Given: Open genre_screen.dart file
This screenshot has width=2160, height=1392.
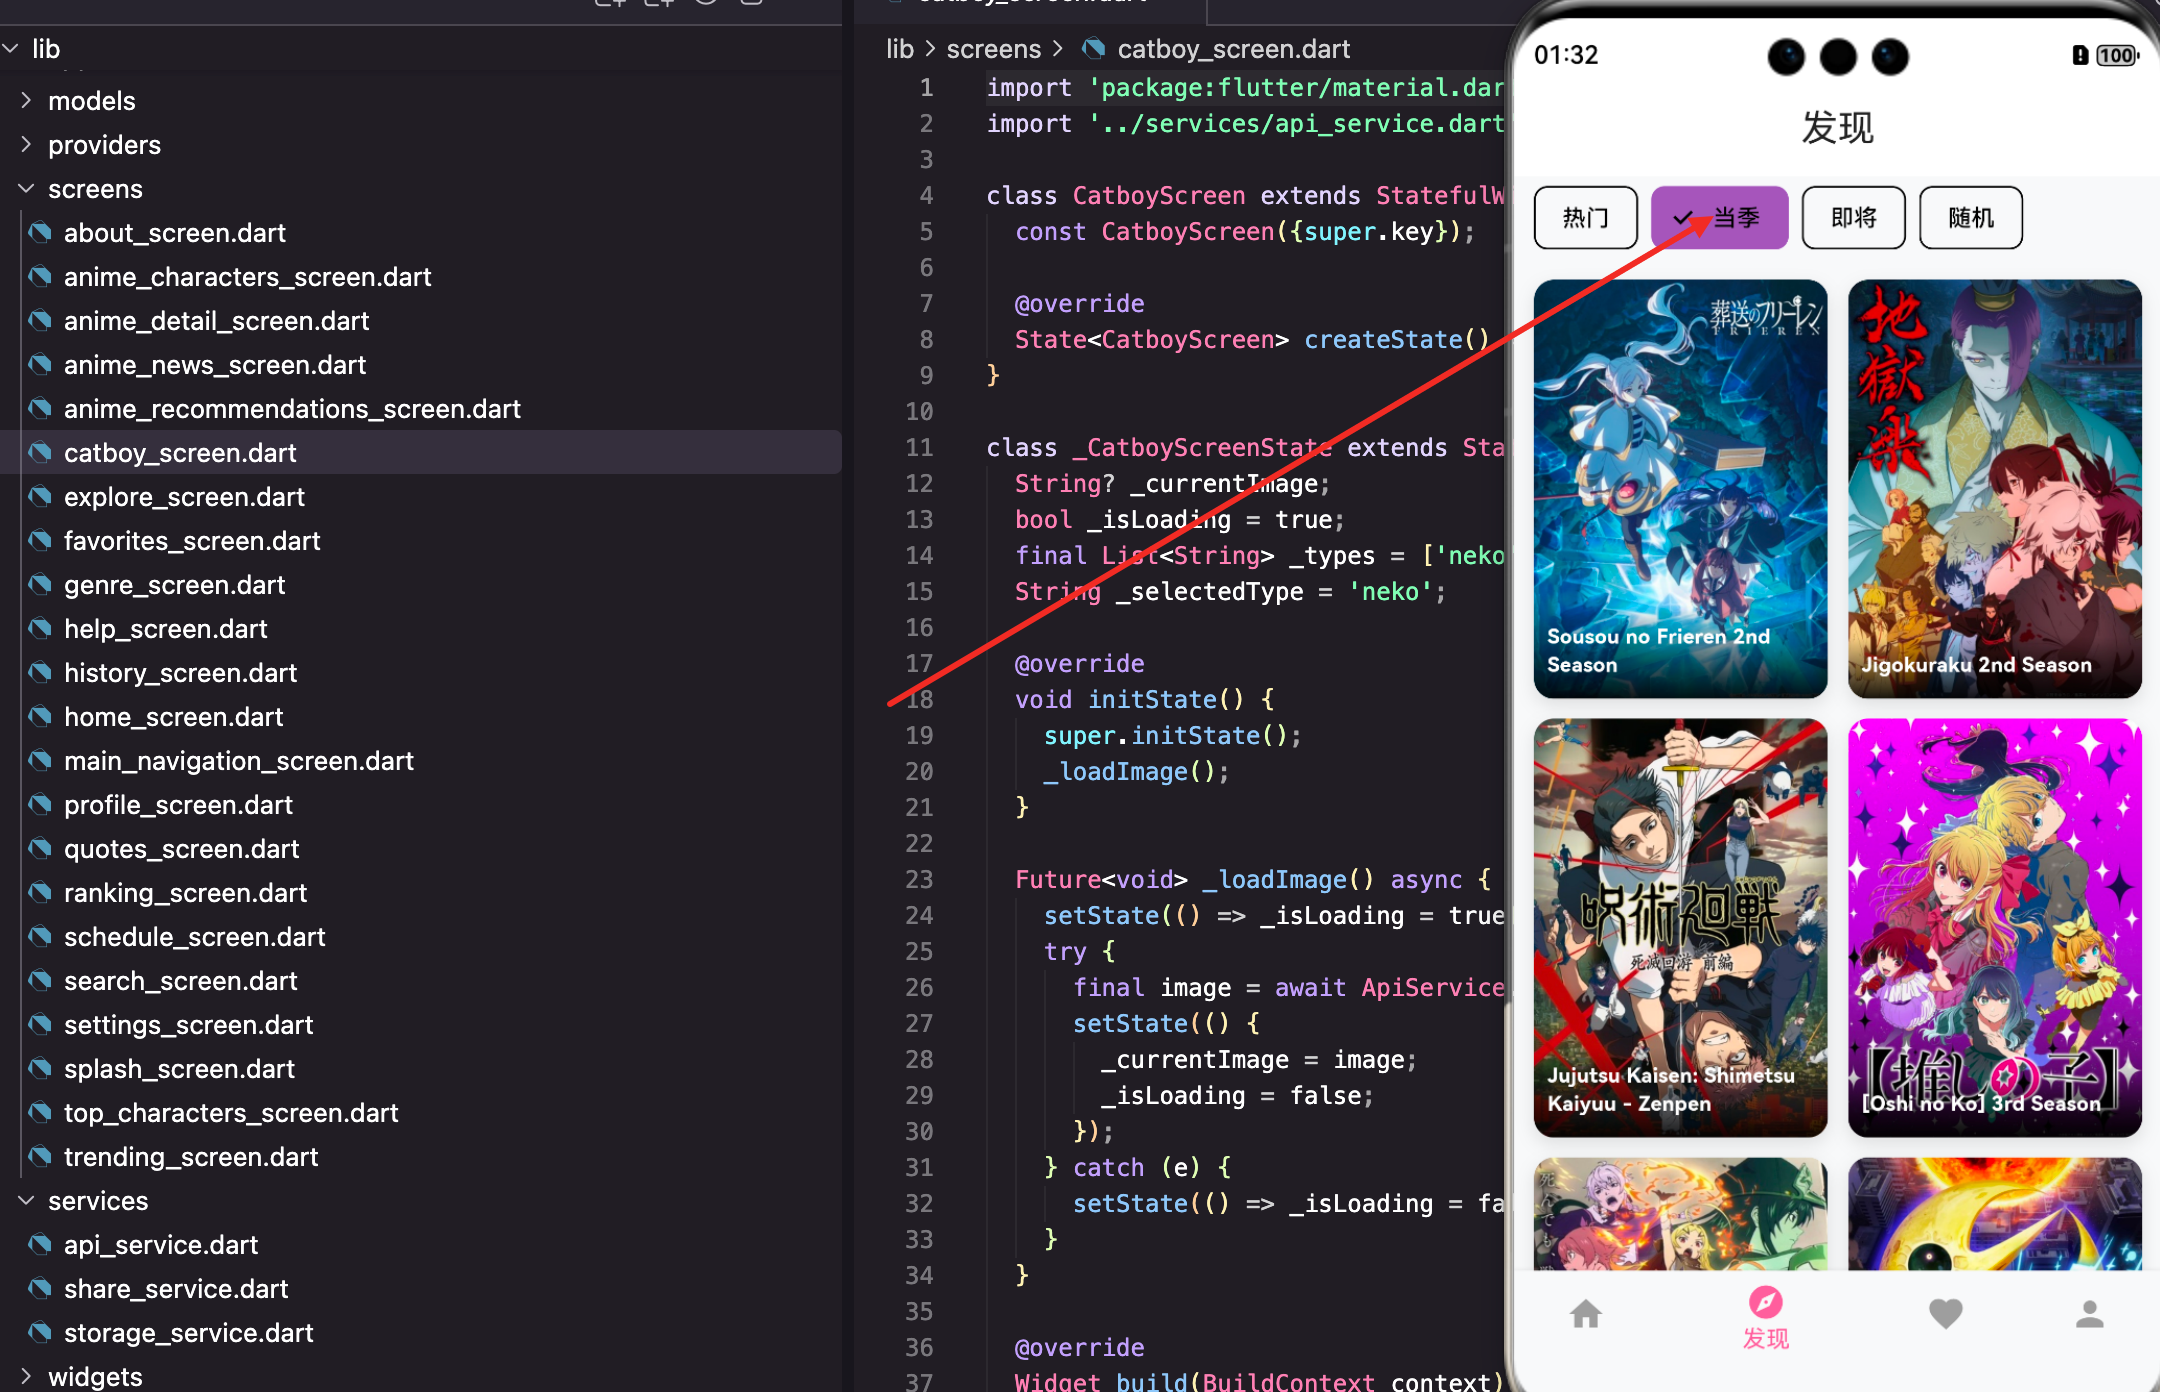Looking at the screenshot, I should (174, 585).
